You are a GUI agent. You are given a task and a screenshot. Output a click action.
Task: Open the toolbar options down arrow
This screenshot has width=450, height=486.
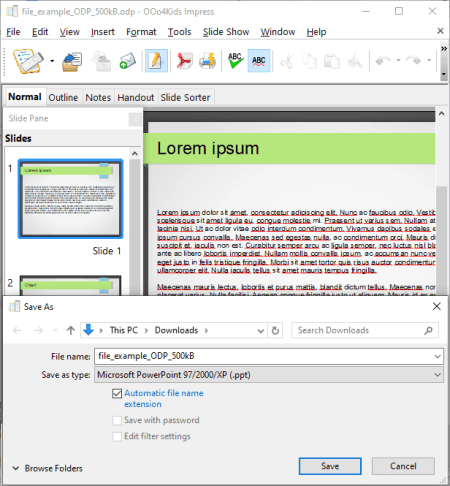(x=444, y=74)
